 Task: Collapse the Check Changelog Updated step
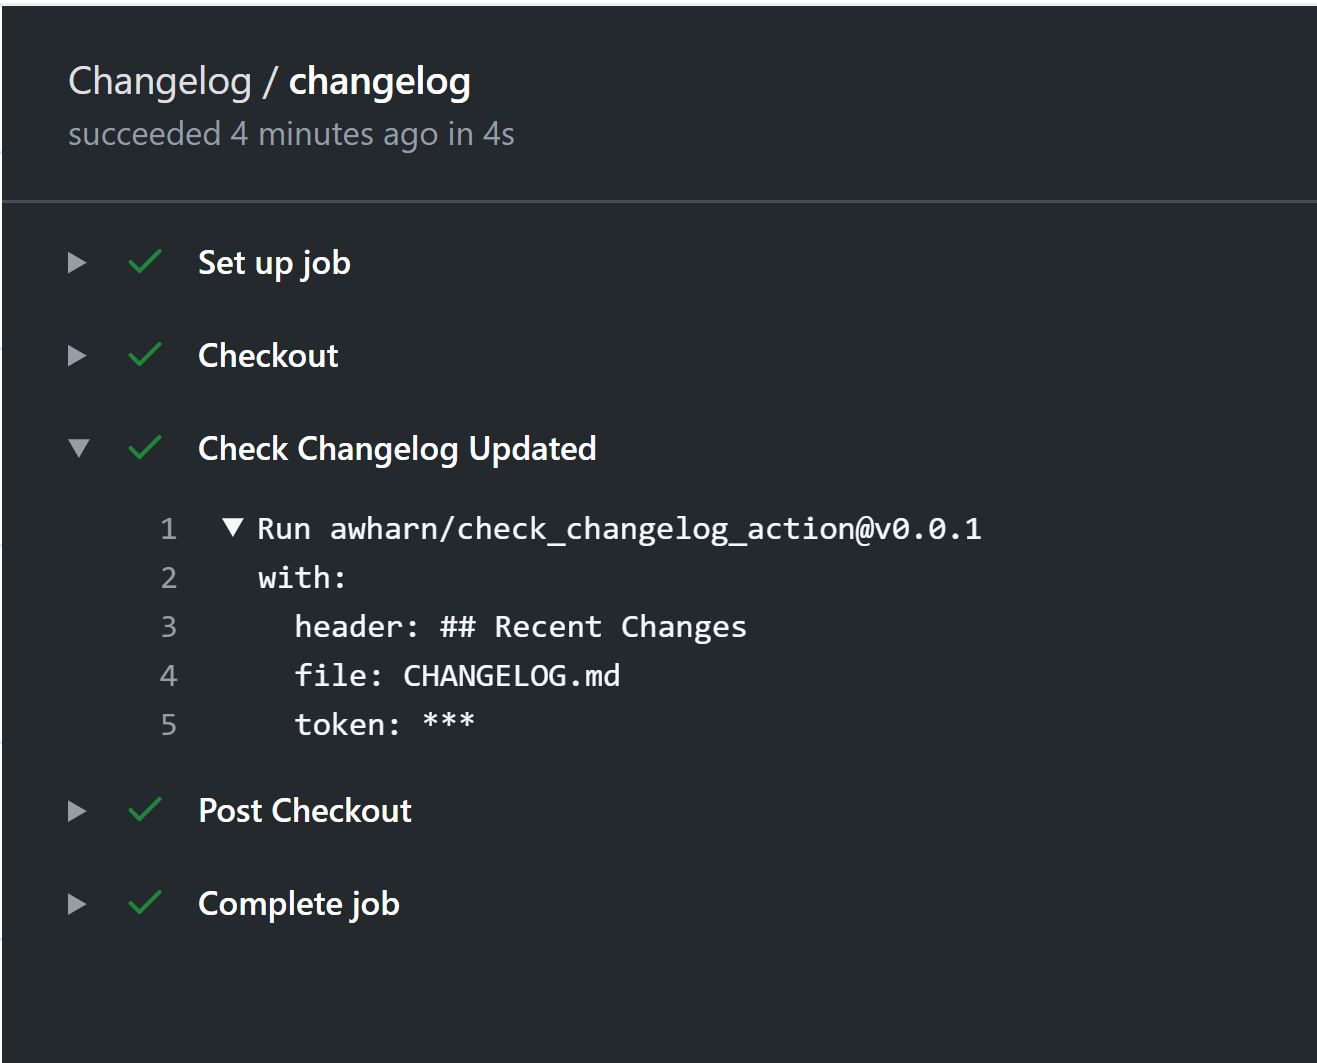pos(78,448)
